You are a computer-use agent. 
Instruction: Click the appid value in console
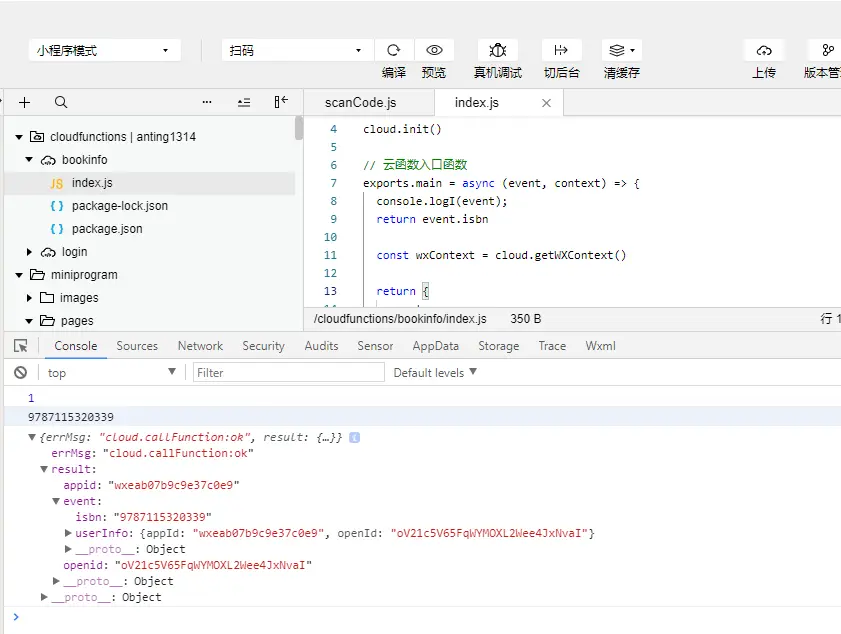point(174,485)
